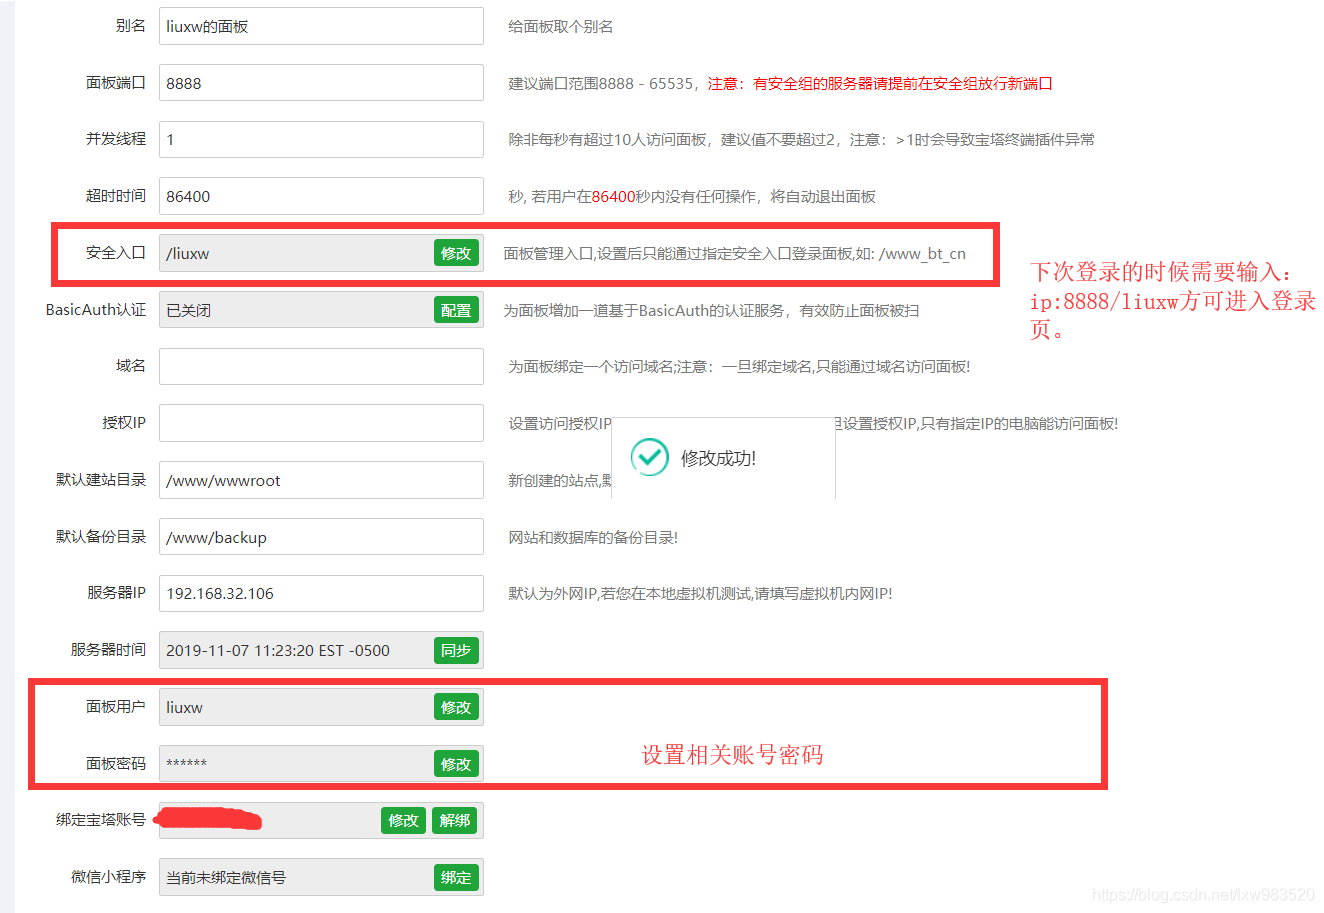Click 修改 next to panel user liuxw
This screenshot has height=913, width=1324.
456,707
